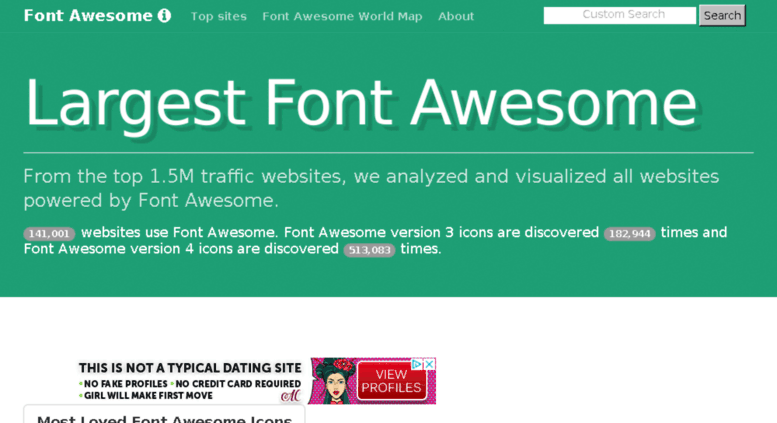Click the View Profiles ad button

(391, 381)
